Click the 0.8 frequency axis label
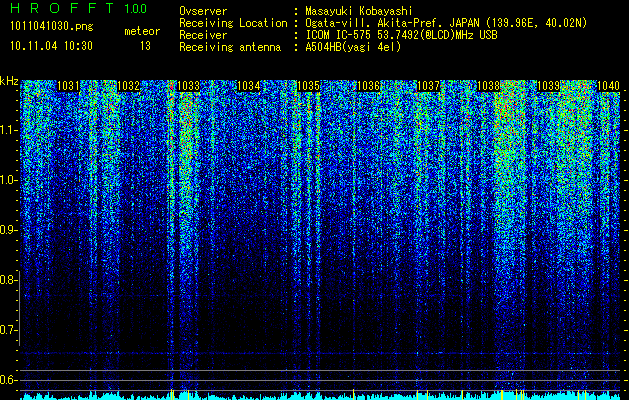This screenshot has height=400, width=629. pos(8,280)
